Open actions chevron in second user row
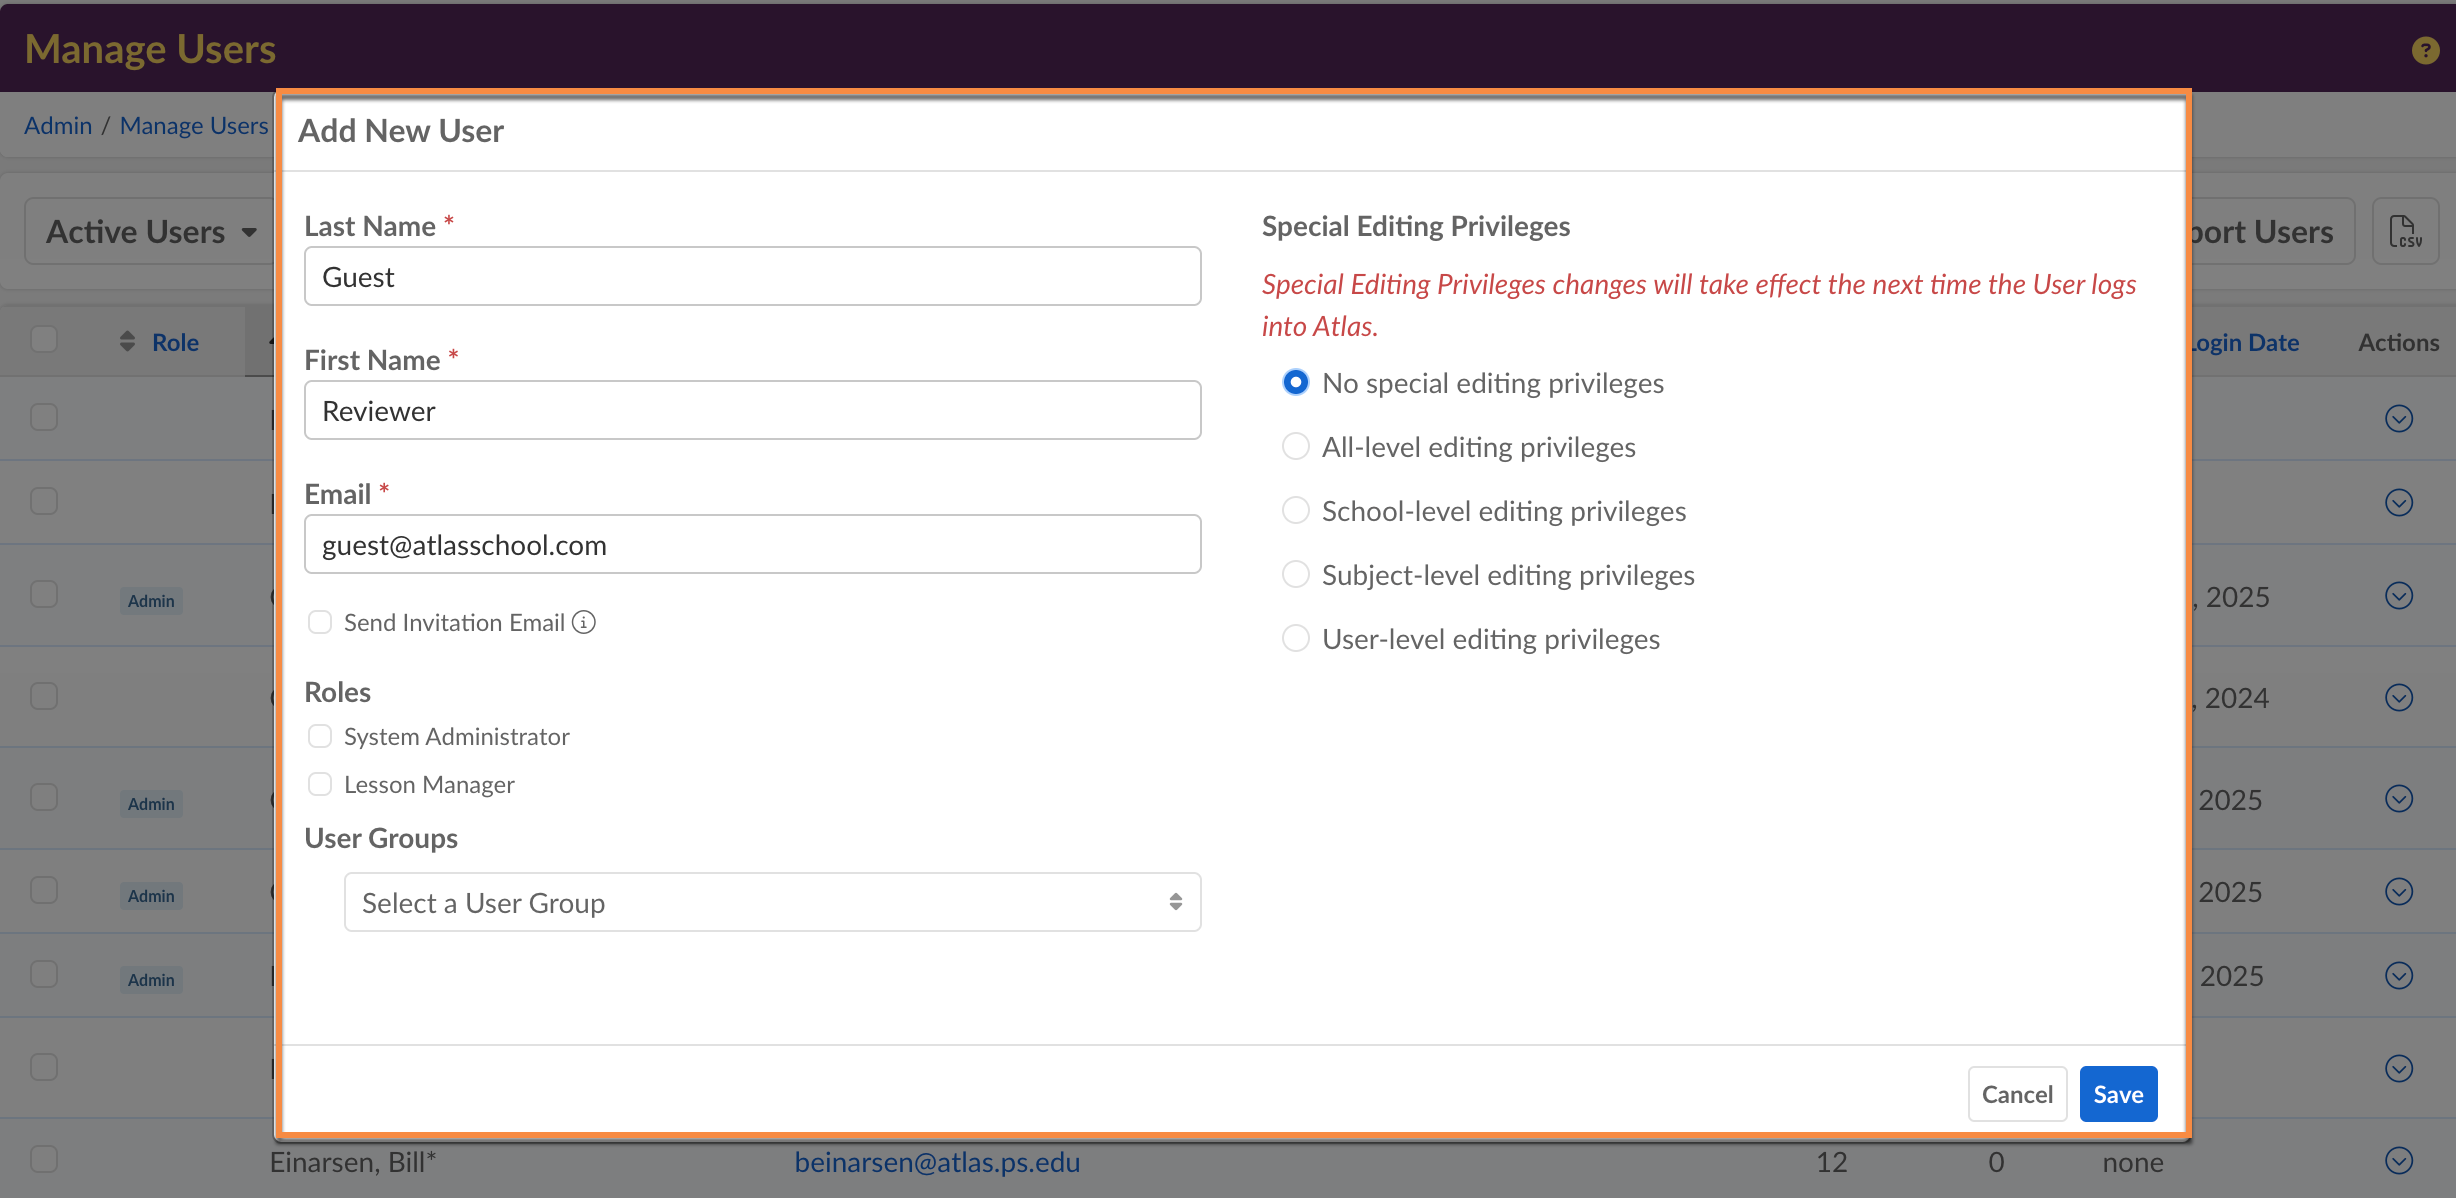This screenshot has width=2456, height=1198. (2398, 502)
